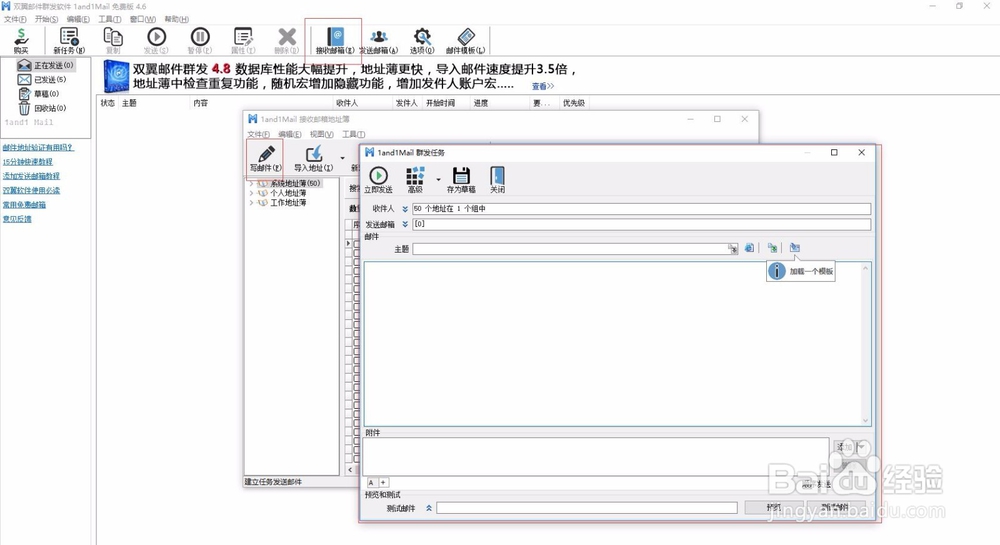Click the 测试邮件 address input field
The image size is (1000, 545).
tap(587, 508)
